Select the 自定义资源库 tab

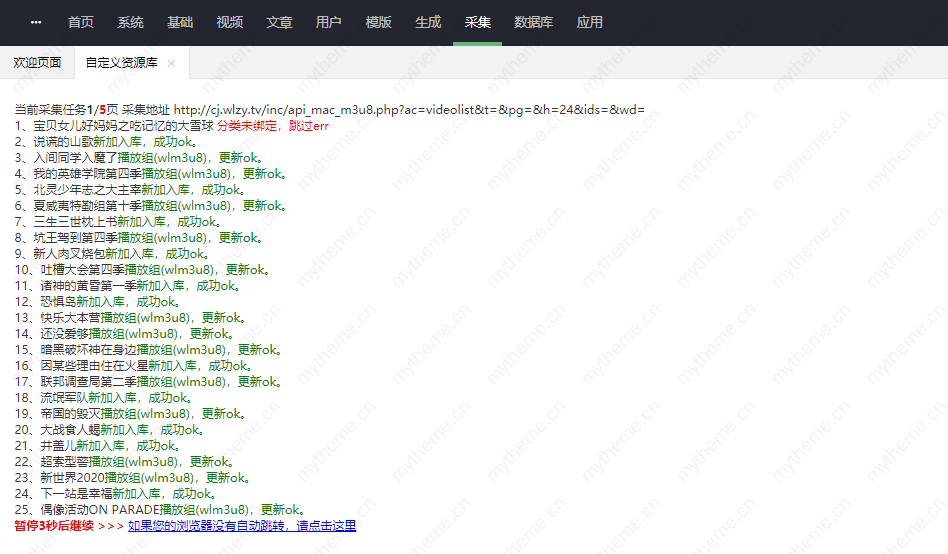121,63
